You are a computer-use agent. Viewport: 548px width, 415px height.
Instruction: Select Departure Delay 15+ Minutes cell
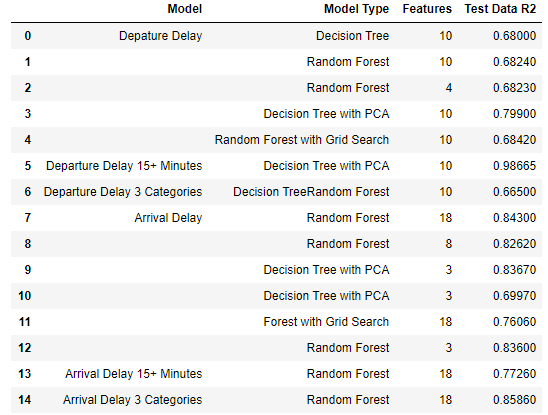click(124, 166)
